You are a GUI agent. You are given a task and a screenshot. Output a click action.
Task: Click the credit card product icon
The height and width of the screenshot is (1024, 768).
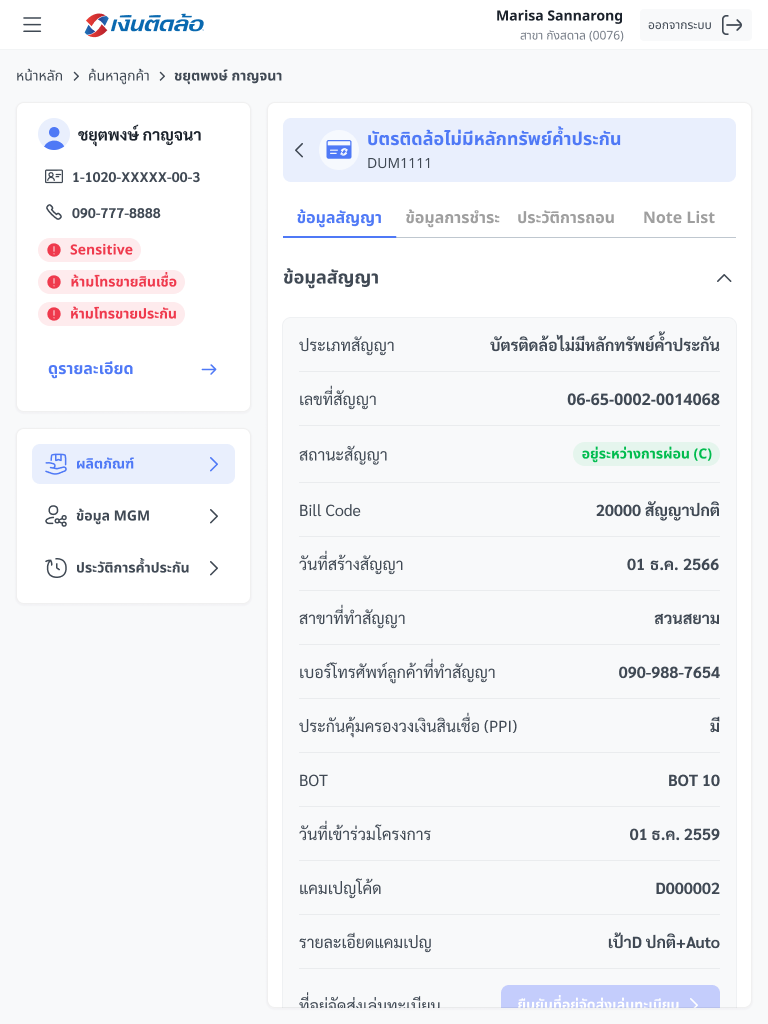coord(339,150)
